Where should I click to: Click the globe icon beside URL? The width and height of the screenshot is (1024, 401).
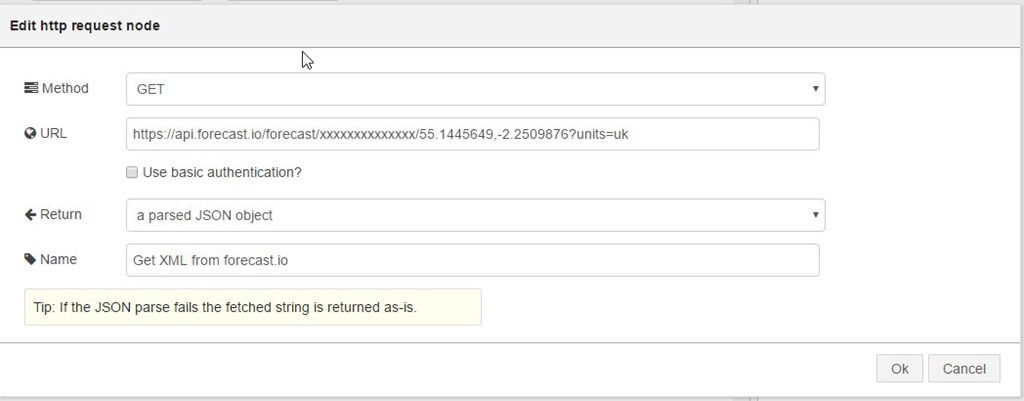[x=30, y=133]
